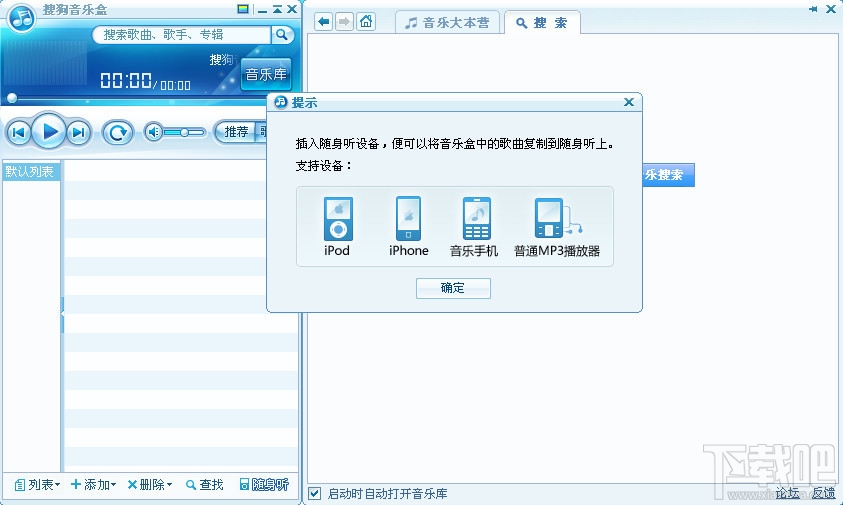843x505 pixels.
Task: Open the 删除 dropdown menu
Action: click(x=149, y=485)
